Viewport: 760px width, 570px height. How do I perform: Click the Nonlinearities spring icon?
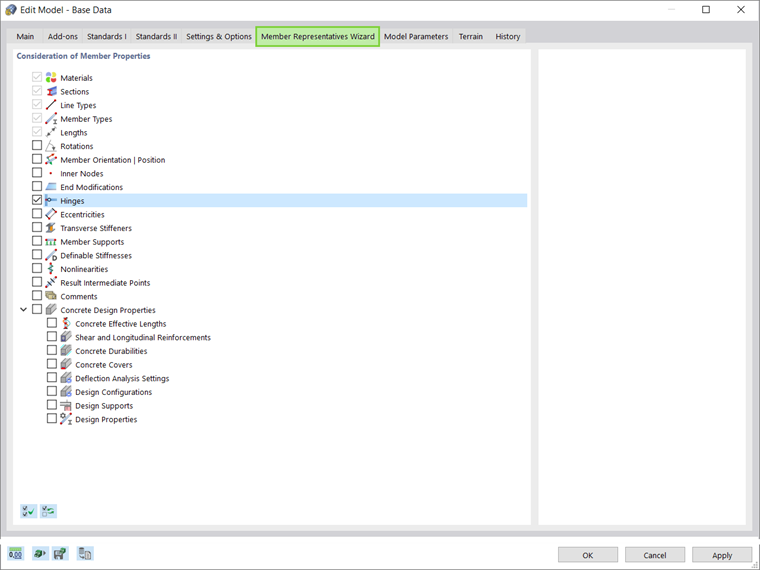[51, 269]
